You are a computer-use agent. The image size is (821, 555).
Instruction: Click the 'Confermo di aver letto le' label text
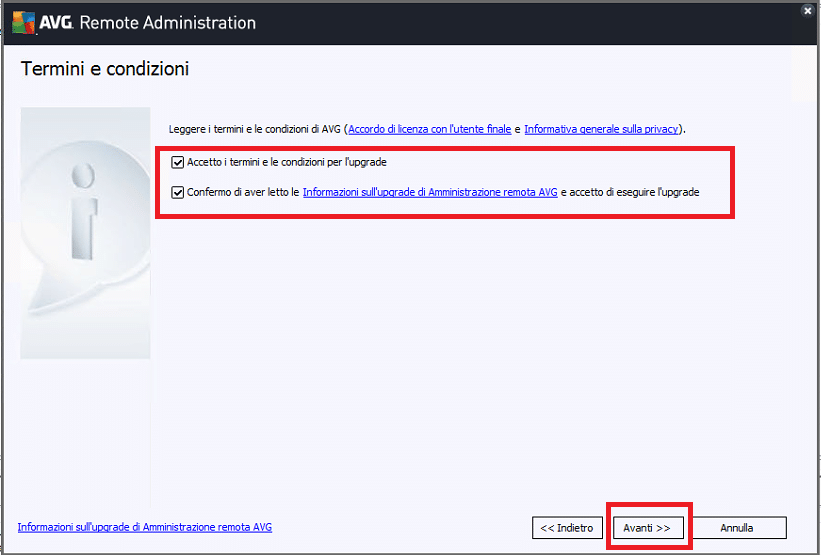[243, 193]
